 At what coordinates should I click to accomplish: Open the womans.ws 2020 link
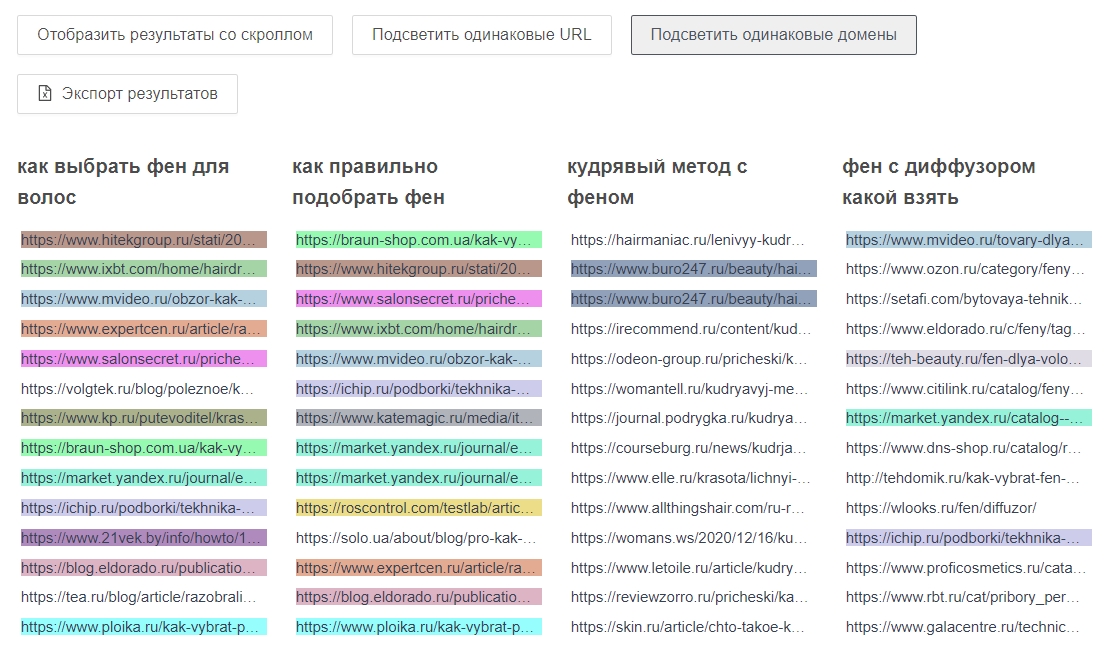pyautogui.click(x=690, y=537)
